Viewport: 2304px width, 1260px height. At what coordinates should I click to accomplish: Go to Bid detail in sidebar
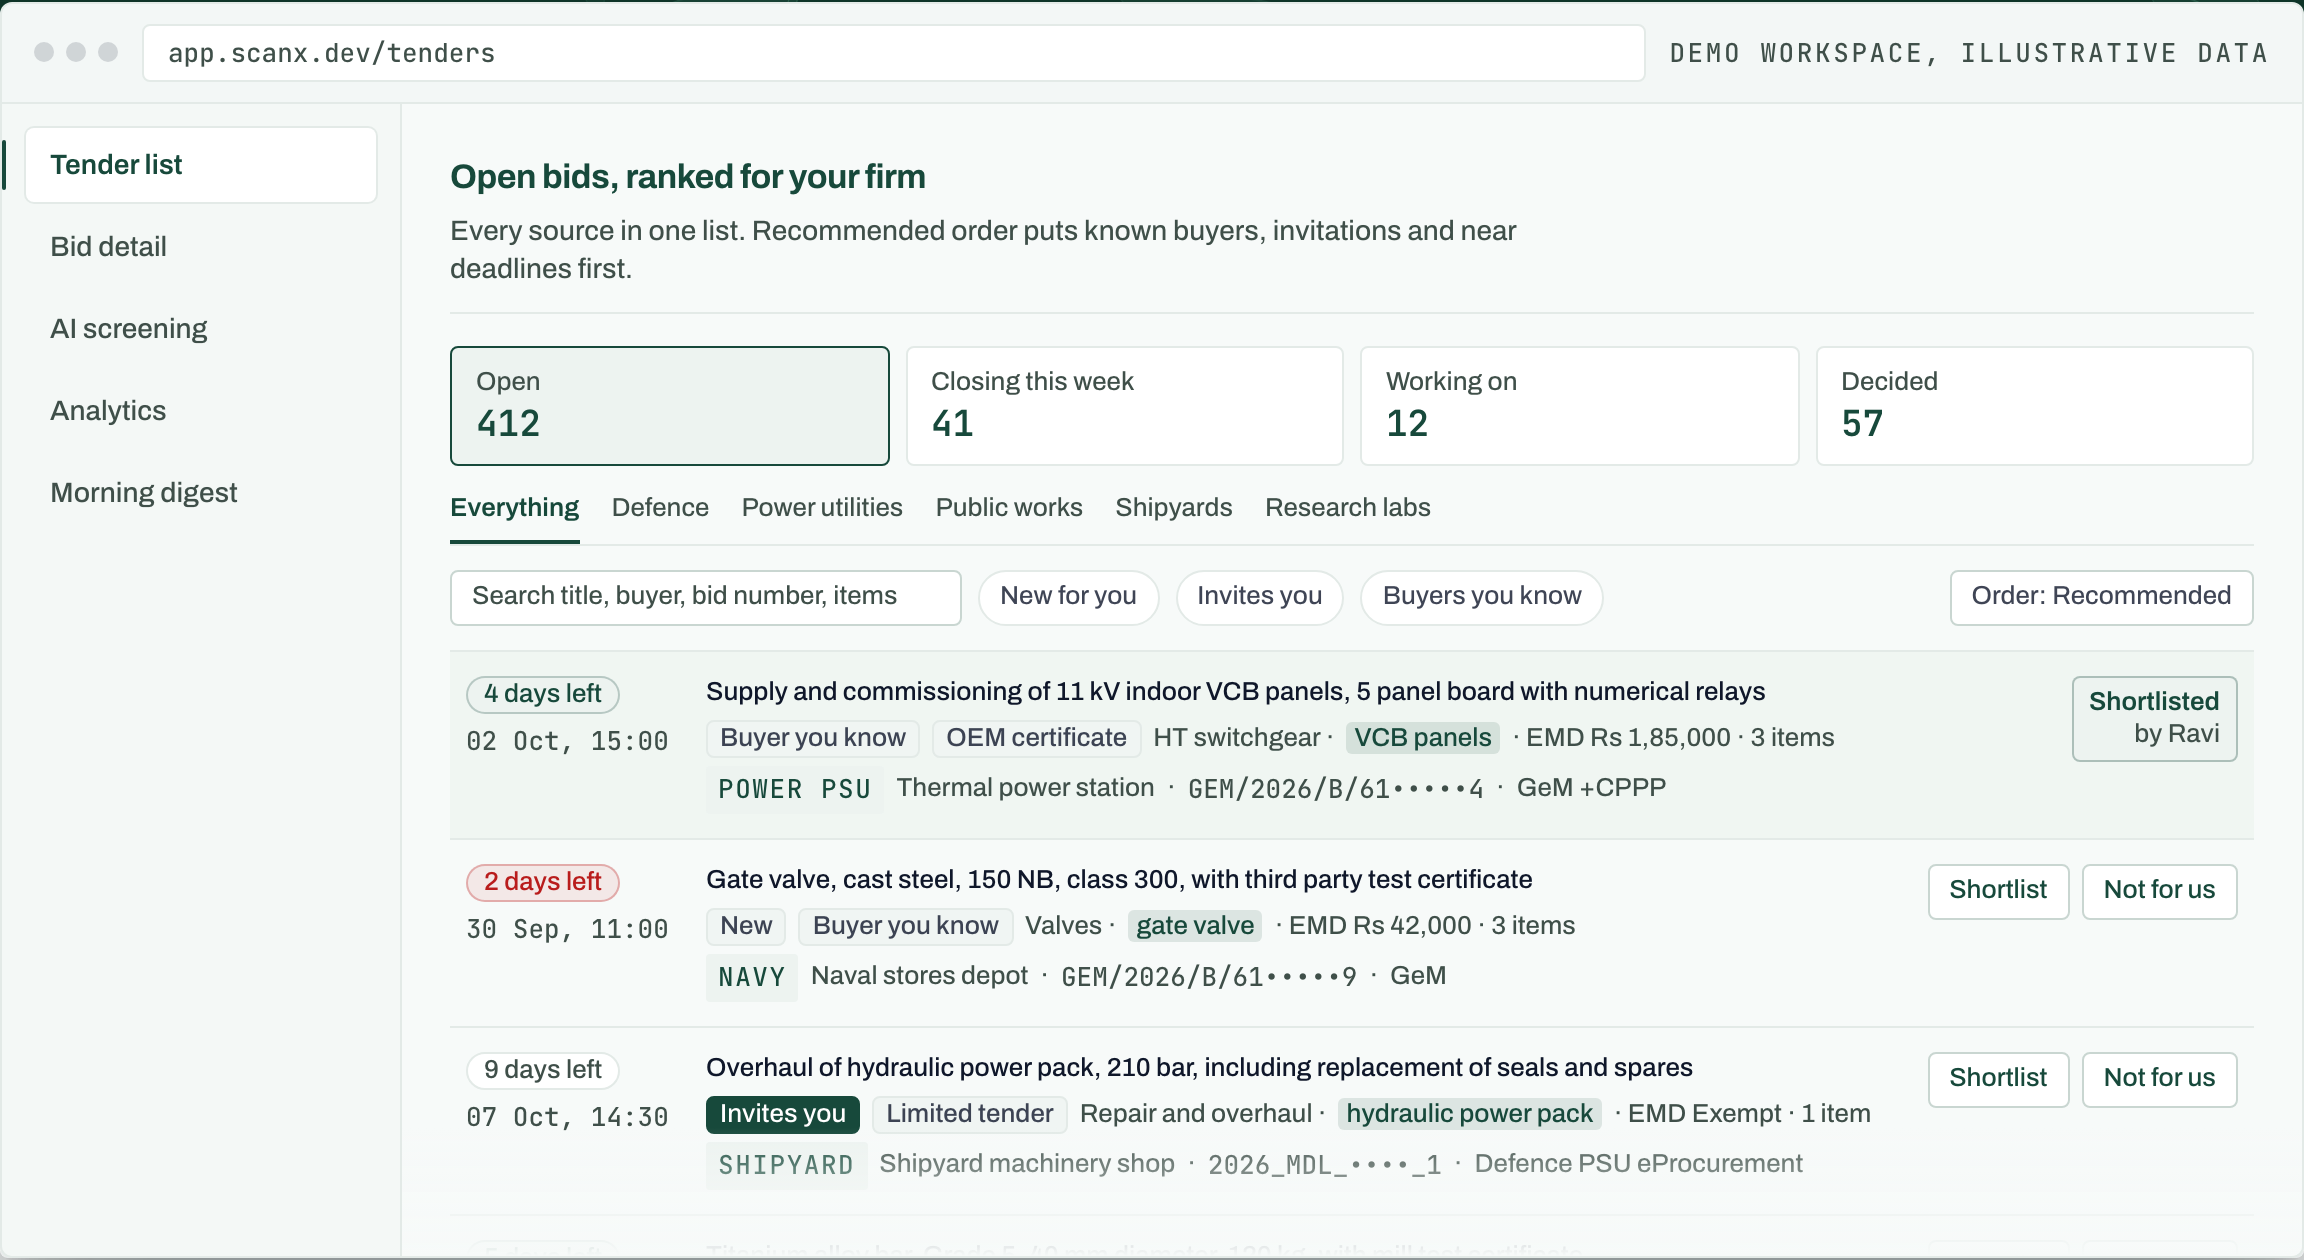tap(108, 247)
